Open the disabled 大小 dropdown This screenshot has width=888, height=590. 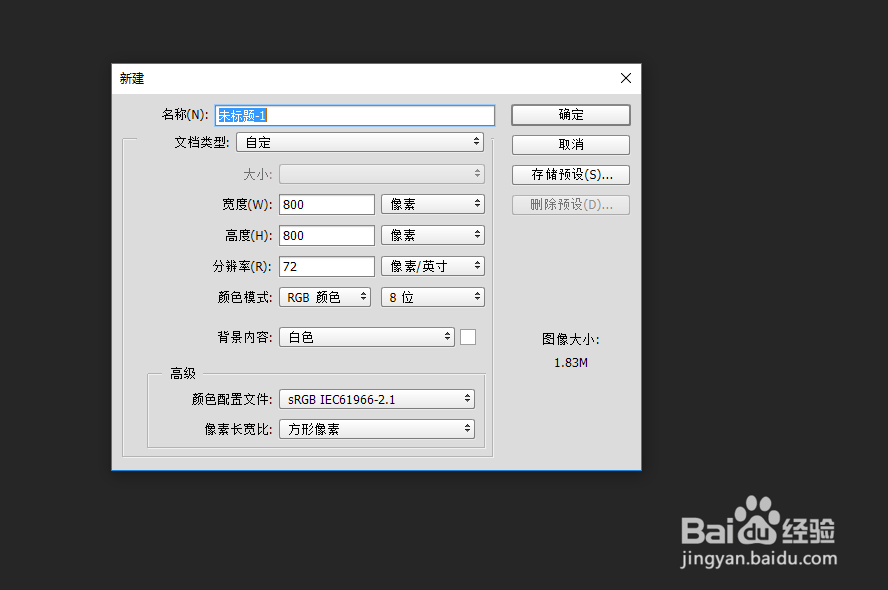pos(382,174)
